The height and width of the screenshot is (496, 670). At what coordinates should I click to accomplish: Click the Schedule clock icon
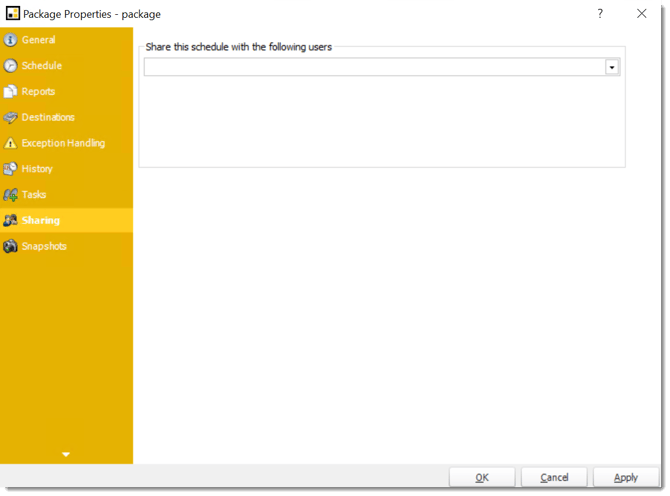[10, 65]
